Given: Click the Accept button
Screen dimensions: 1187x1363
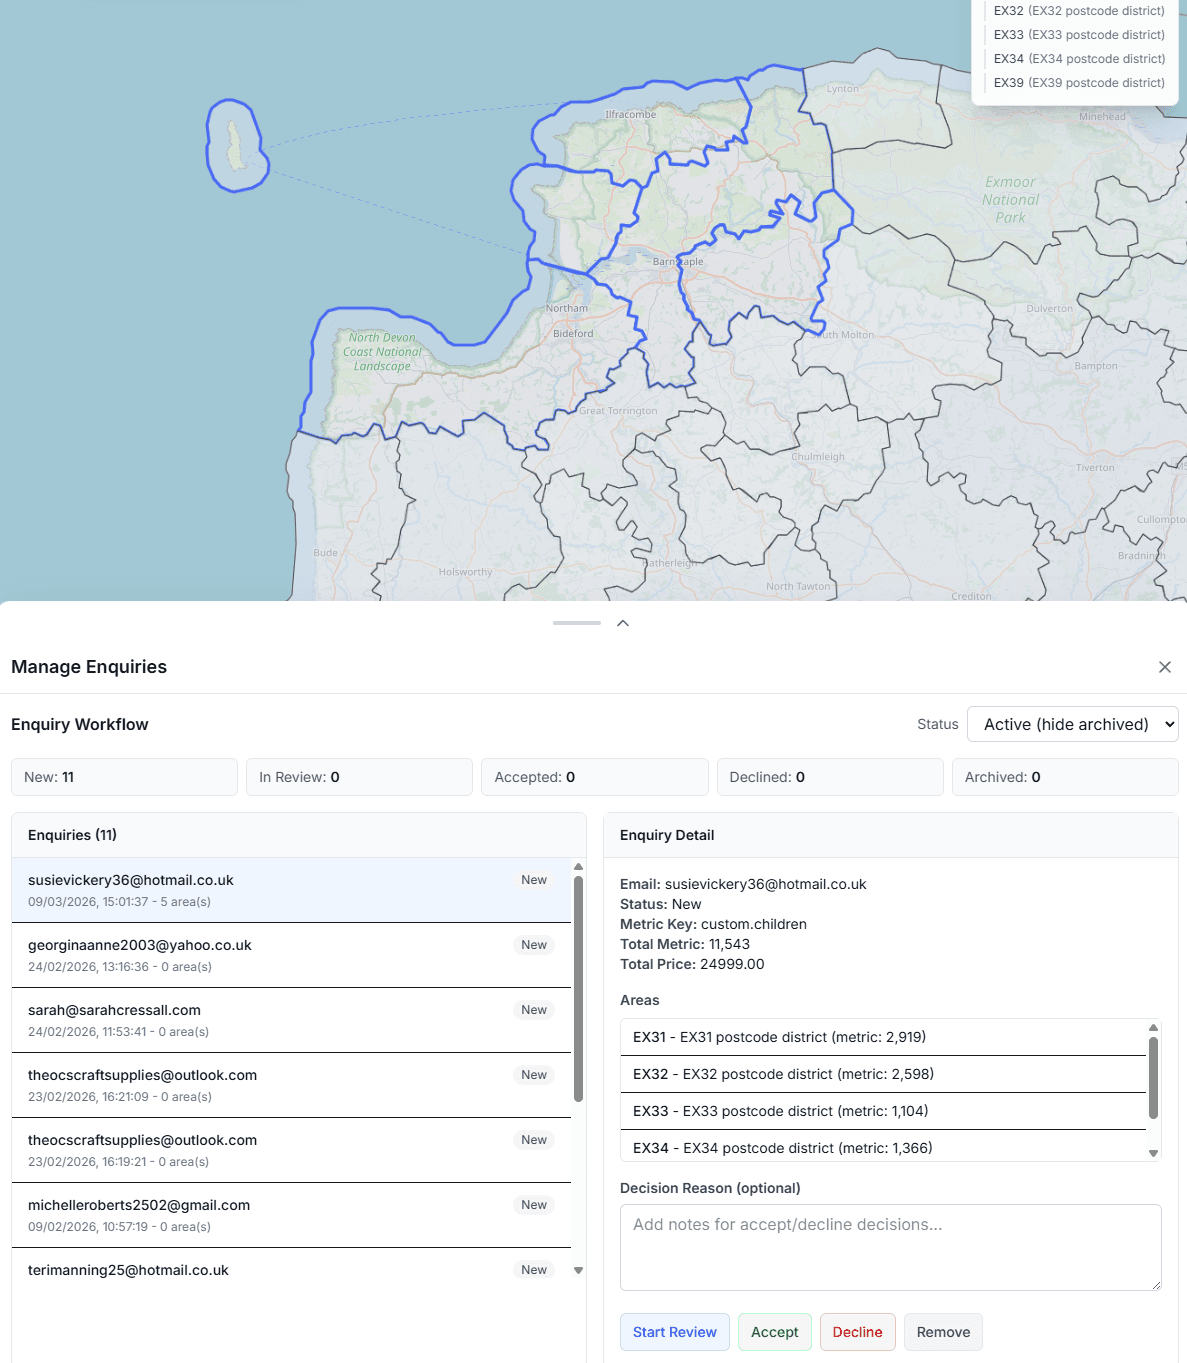Looking at the screenshot, I should click(x=774, y=1331).
